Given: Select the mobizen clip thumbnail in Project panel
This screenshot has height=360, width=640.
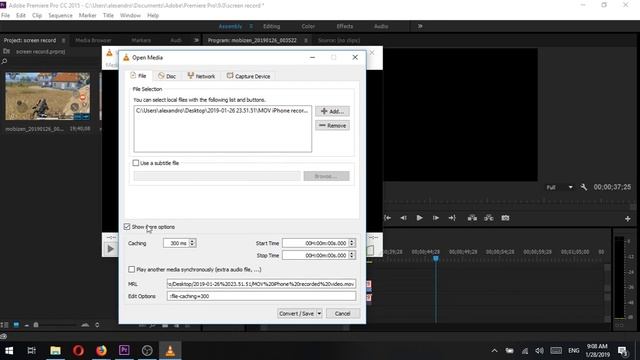Looking at the screenshot, I should click(x=47, y=96).
